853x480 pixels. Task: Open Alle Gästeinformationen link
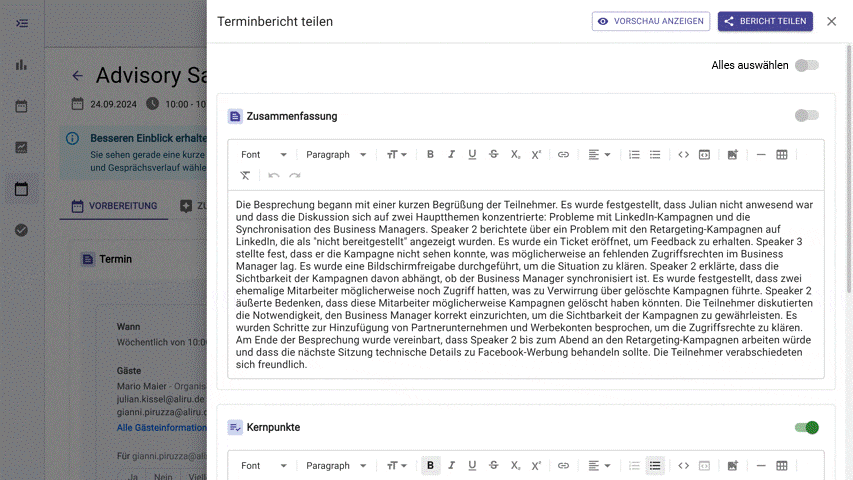[x=162, y=428]
